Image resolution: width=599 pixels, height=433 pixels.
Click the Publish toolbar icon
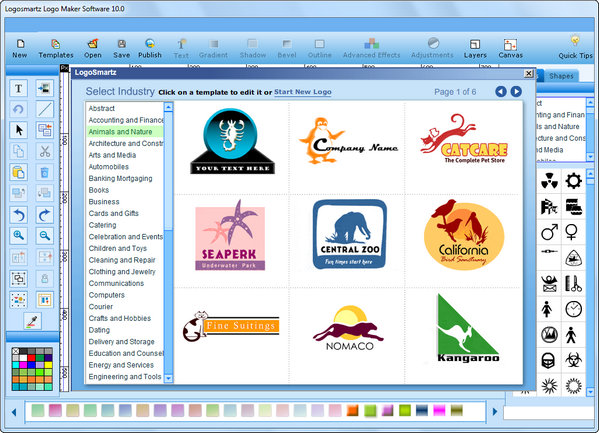coord(150,49)
